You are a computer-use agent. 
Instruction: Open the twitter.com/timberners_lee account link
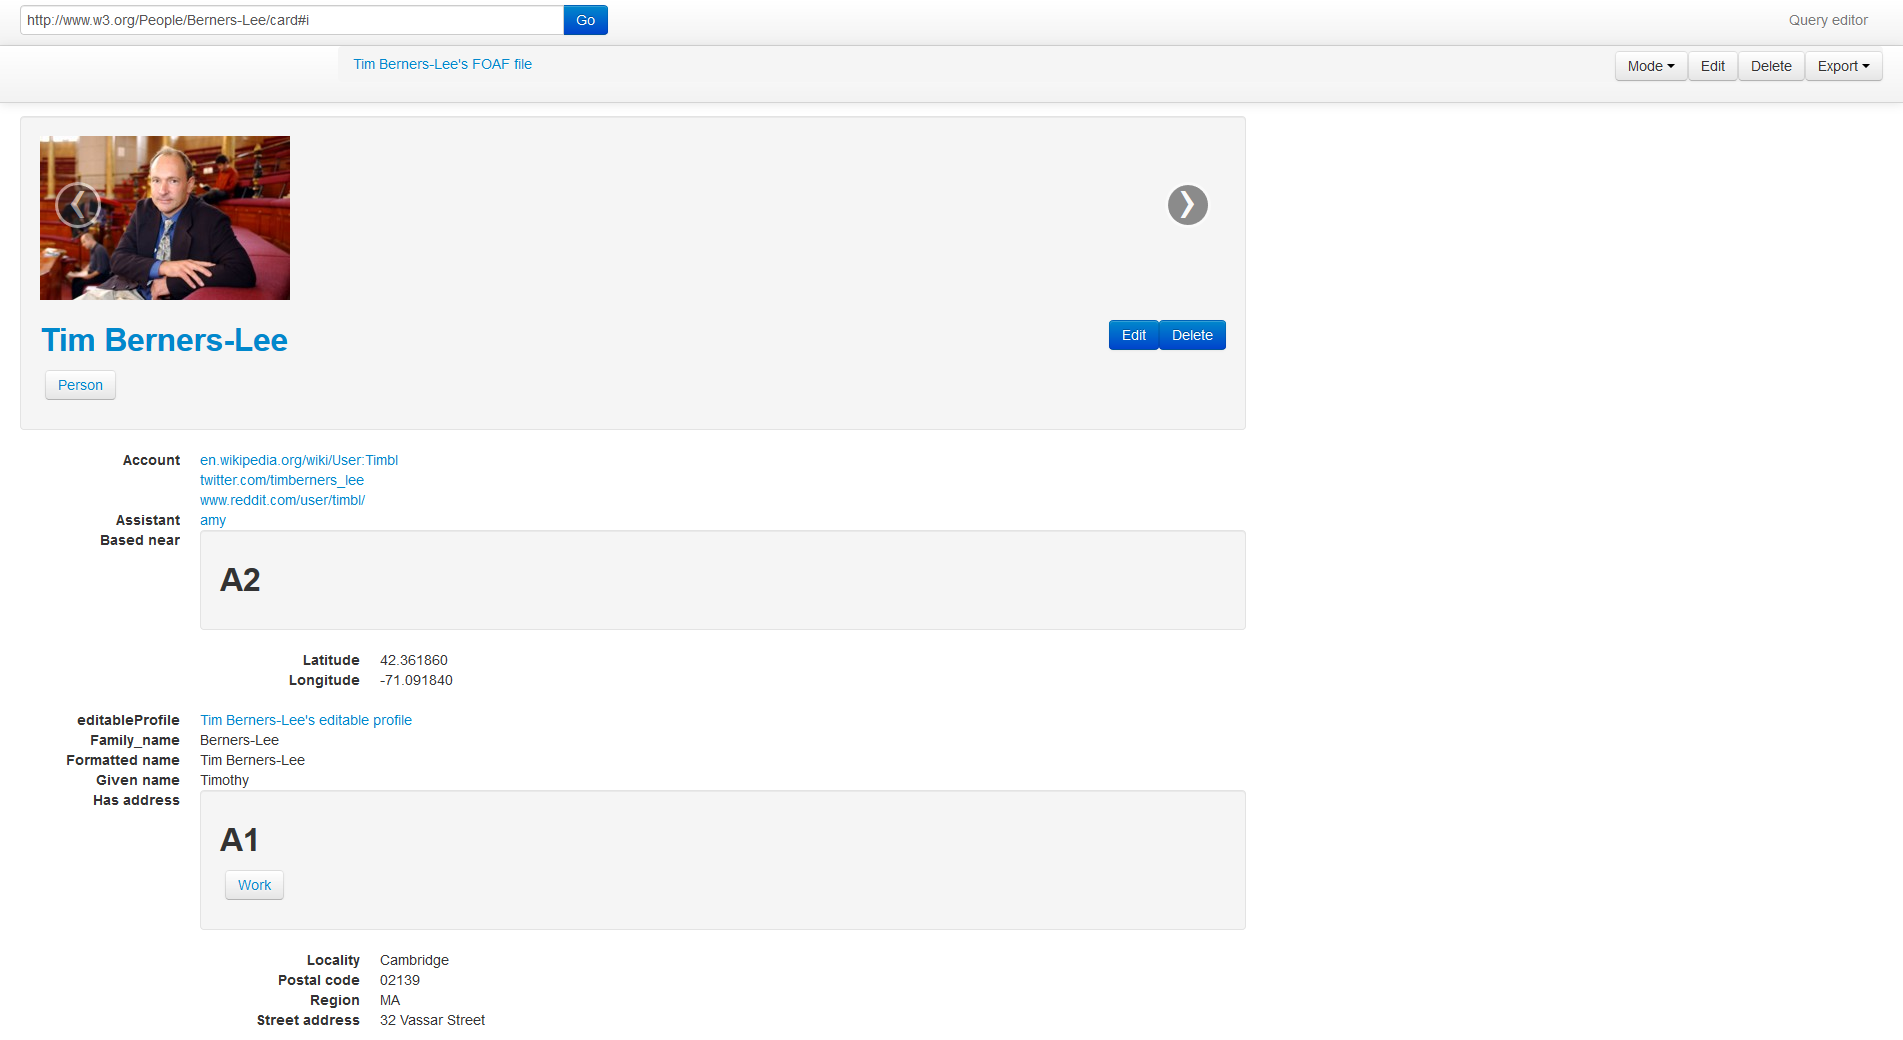coord(282,480)
